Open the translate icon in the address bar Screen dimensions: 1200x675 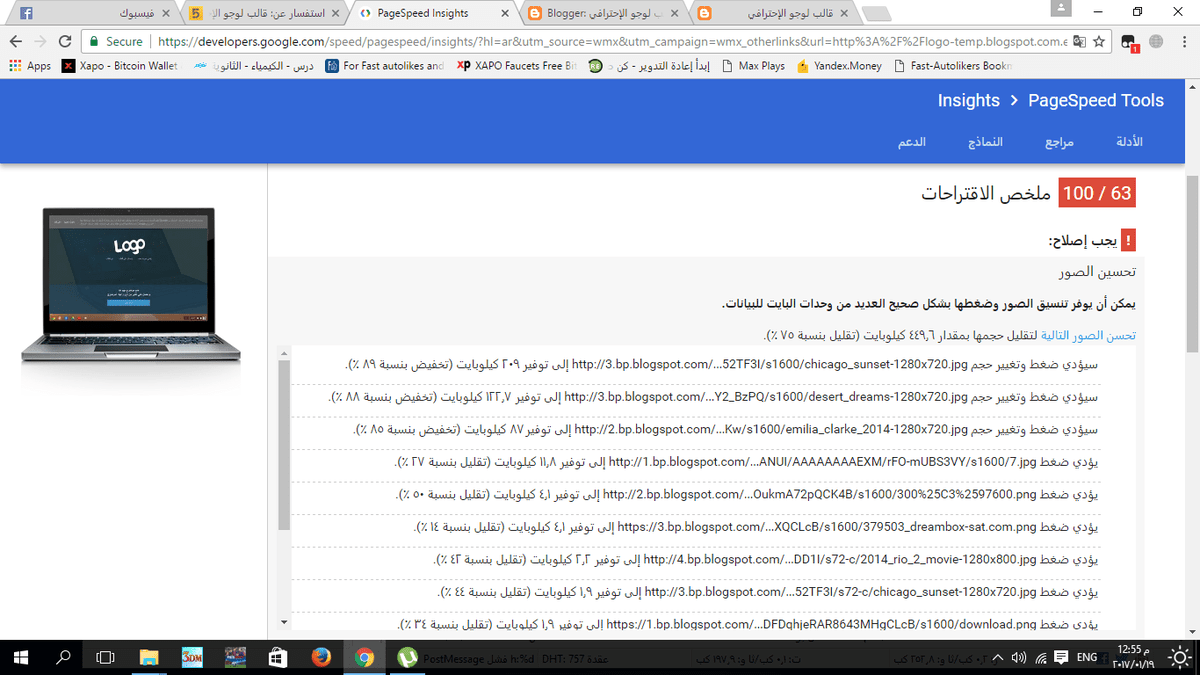1079,42
